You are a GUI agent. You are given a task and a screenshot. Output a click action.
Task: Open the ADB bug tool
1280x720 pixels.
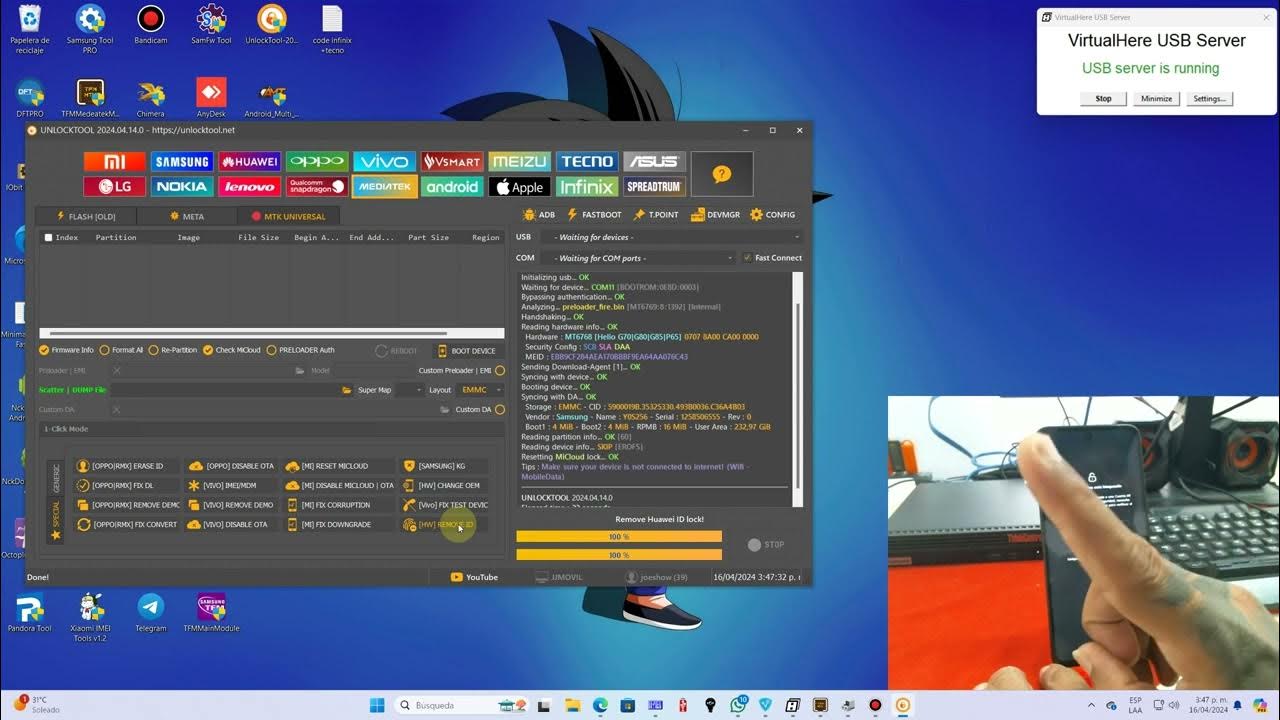click(539, 215)
